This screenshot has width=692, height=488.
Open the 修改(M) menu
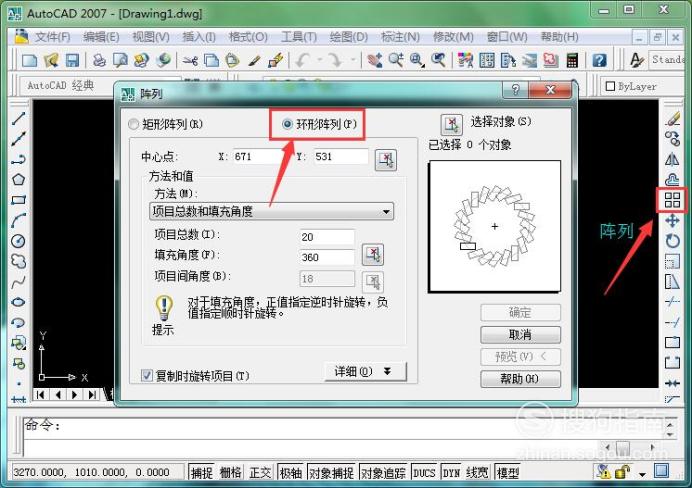pyautogui.click(x=453, y=37)
